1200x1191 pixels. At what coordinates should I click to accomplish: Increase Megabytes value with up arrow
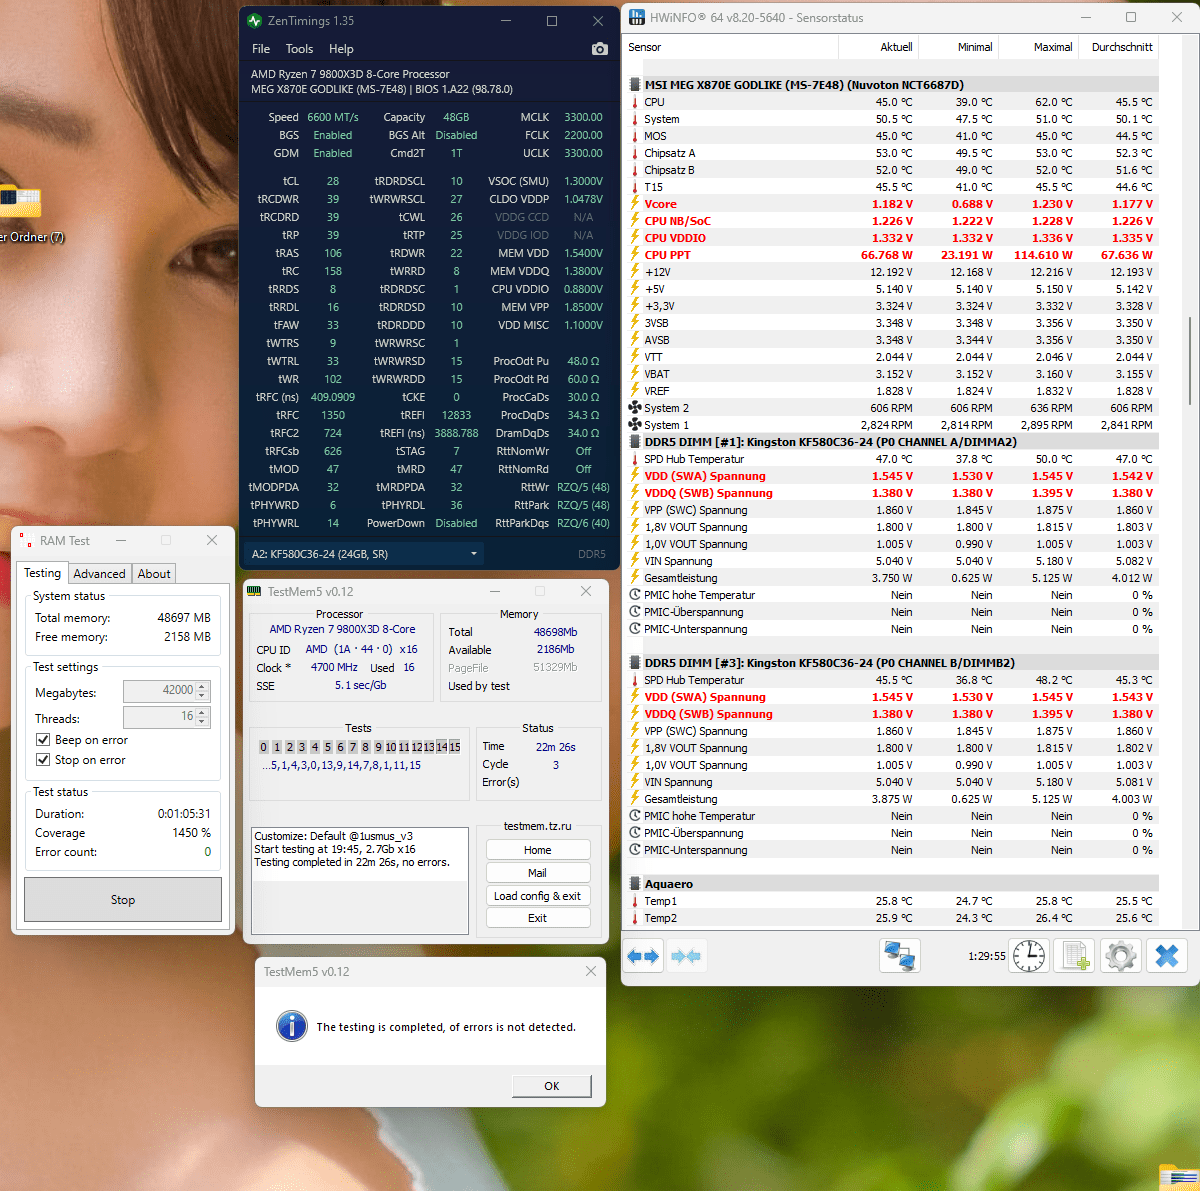click(202, 686)
